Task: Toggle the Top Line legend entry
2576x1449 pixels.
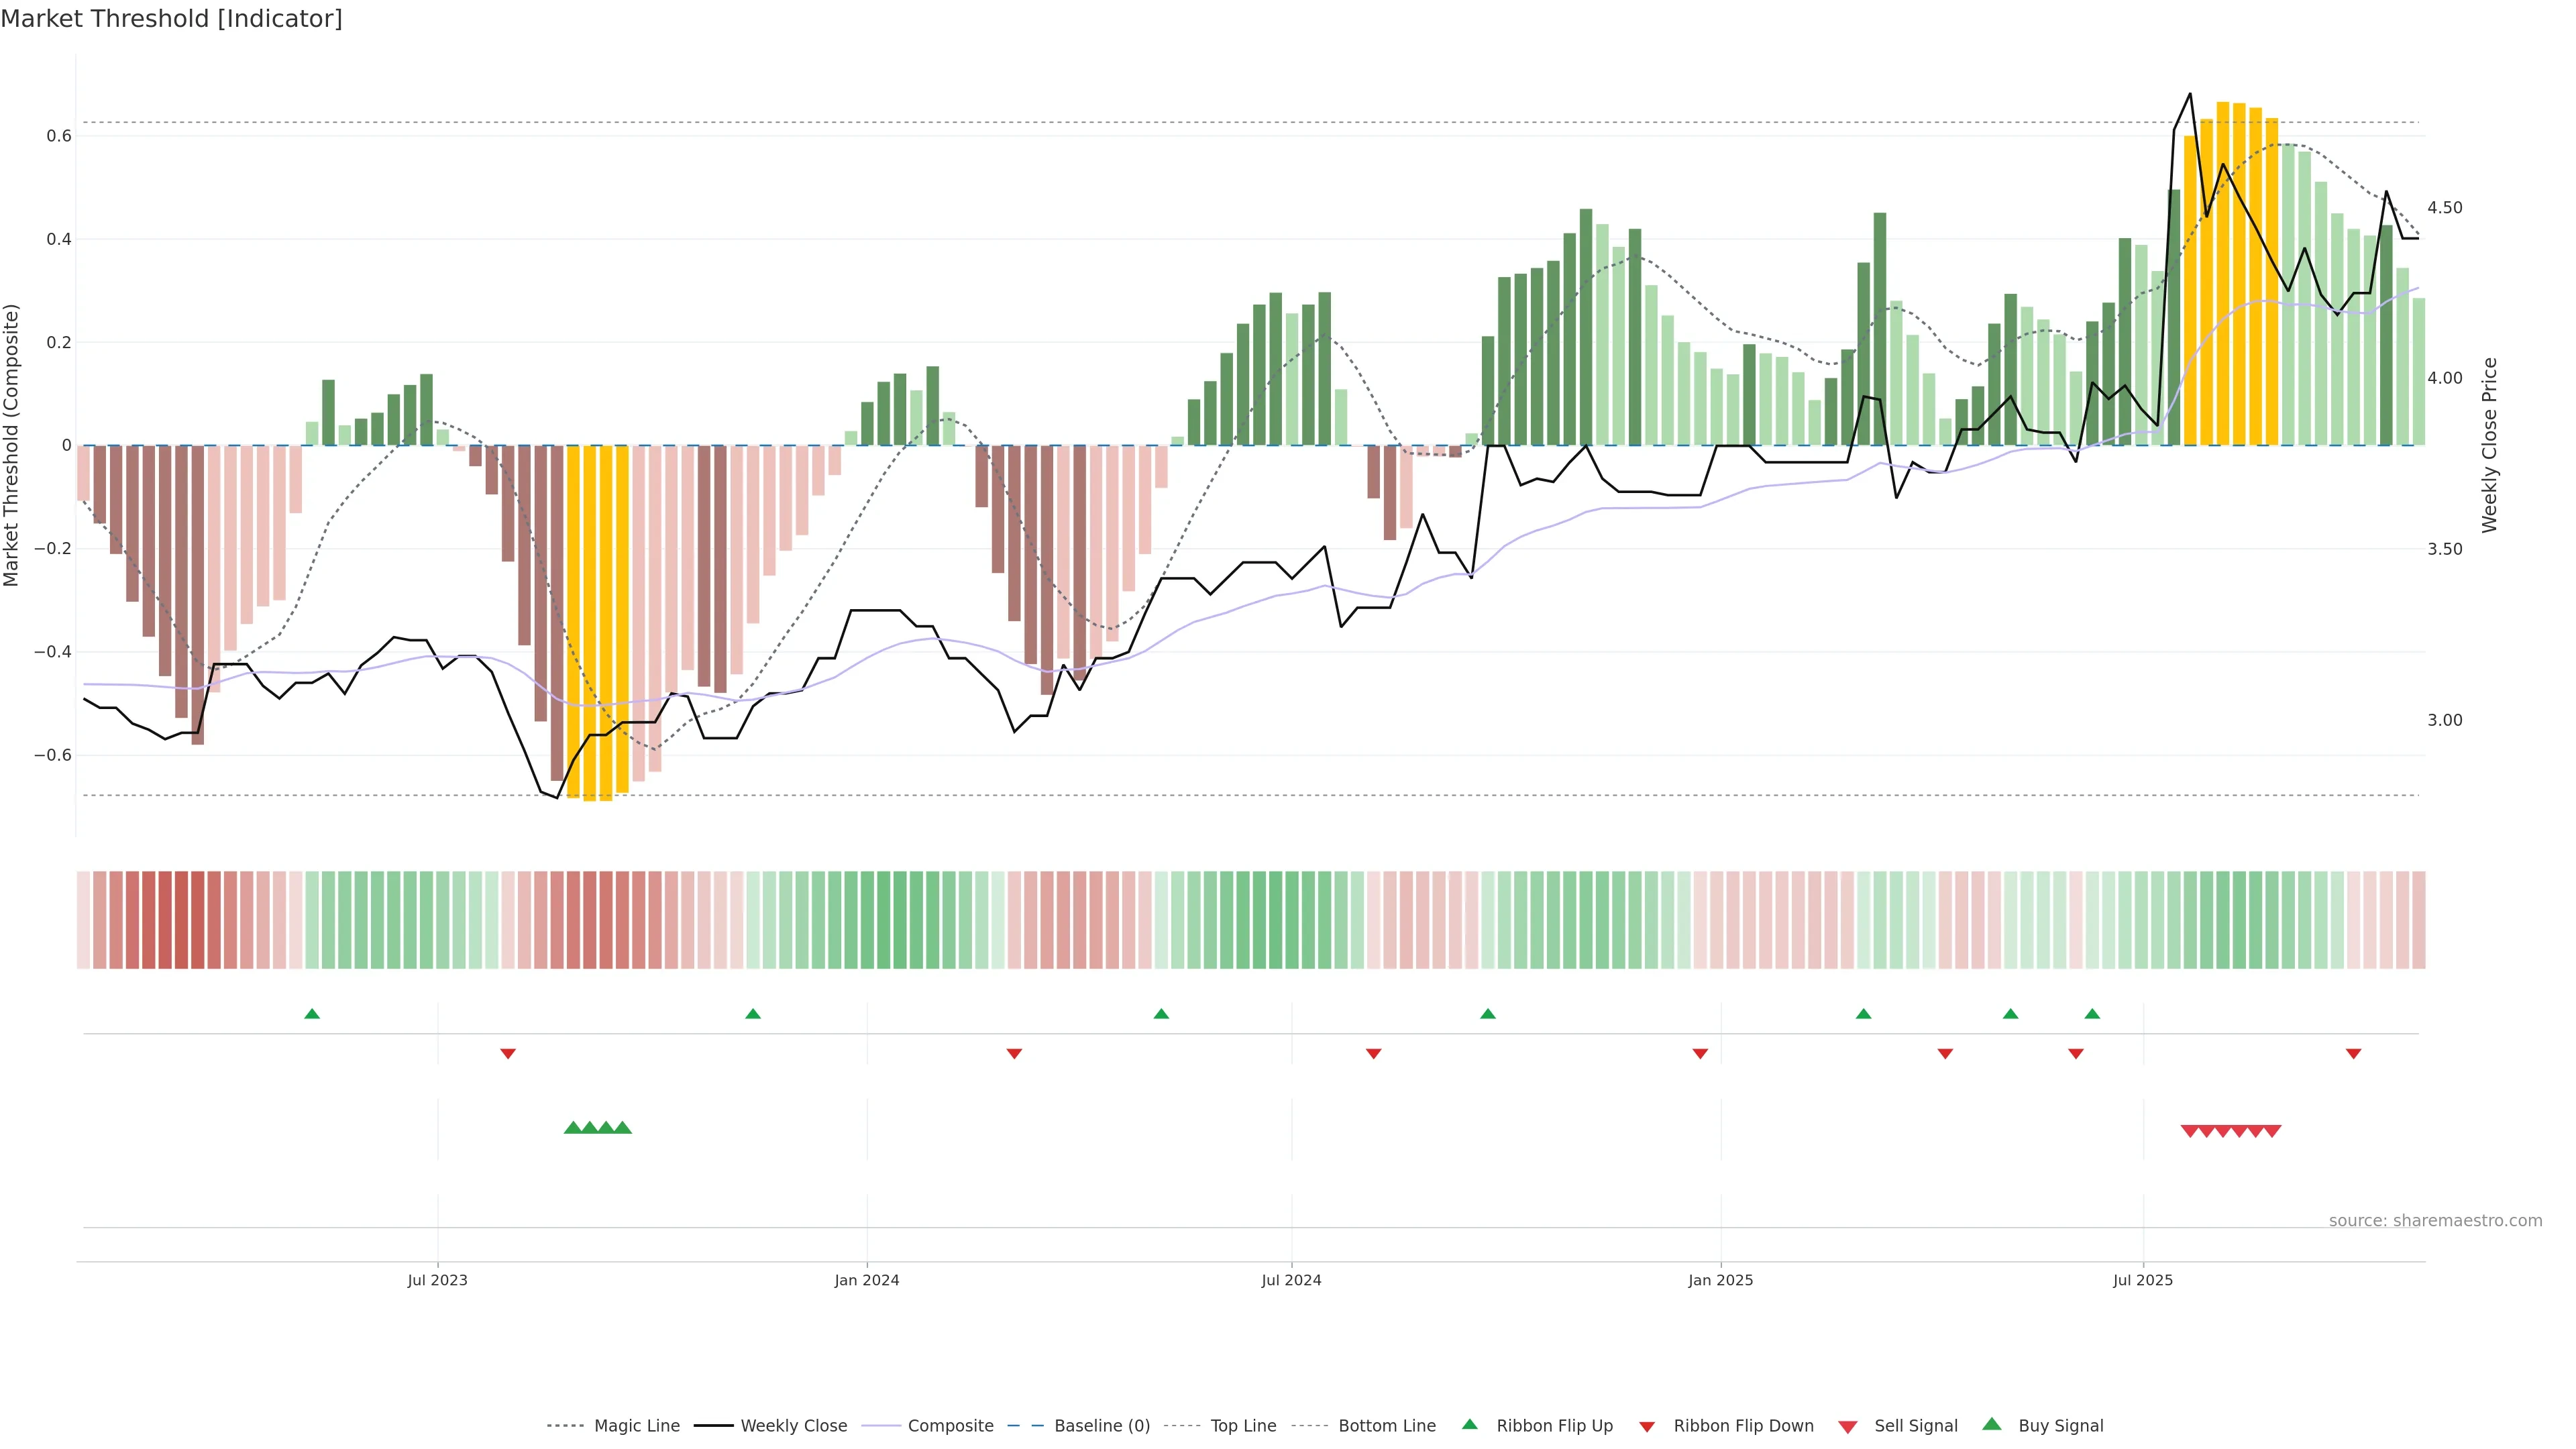Action: 1243,1426
